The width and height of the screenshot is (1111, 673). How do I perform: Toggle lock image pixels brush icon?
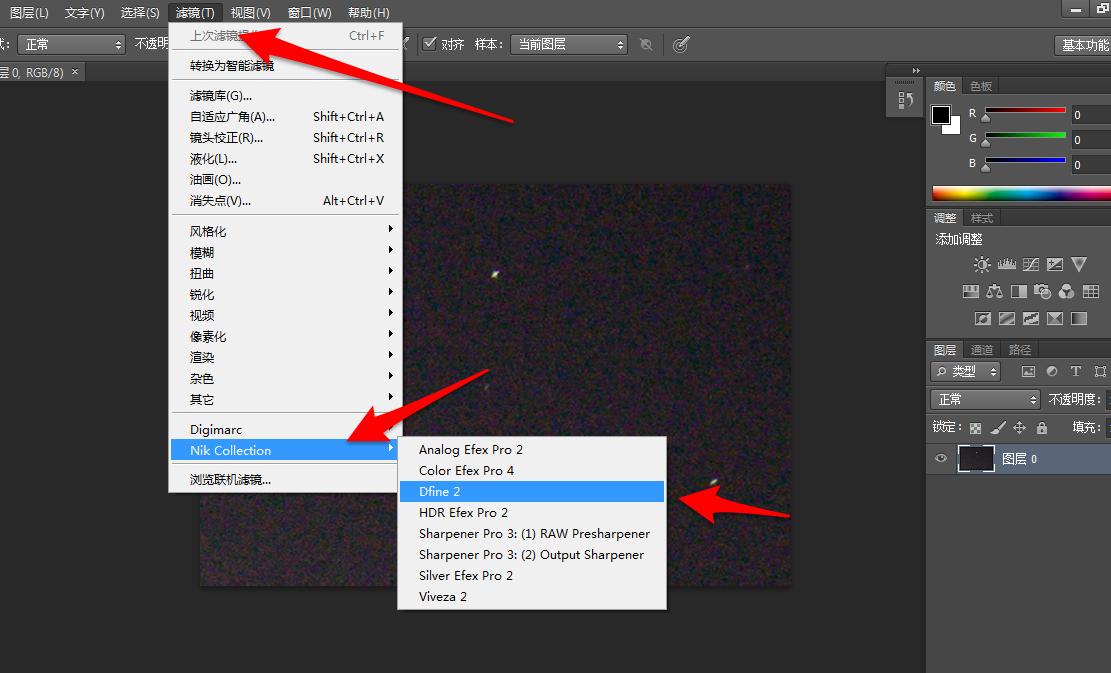click(998, 428)
